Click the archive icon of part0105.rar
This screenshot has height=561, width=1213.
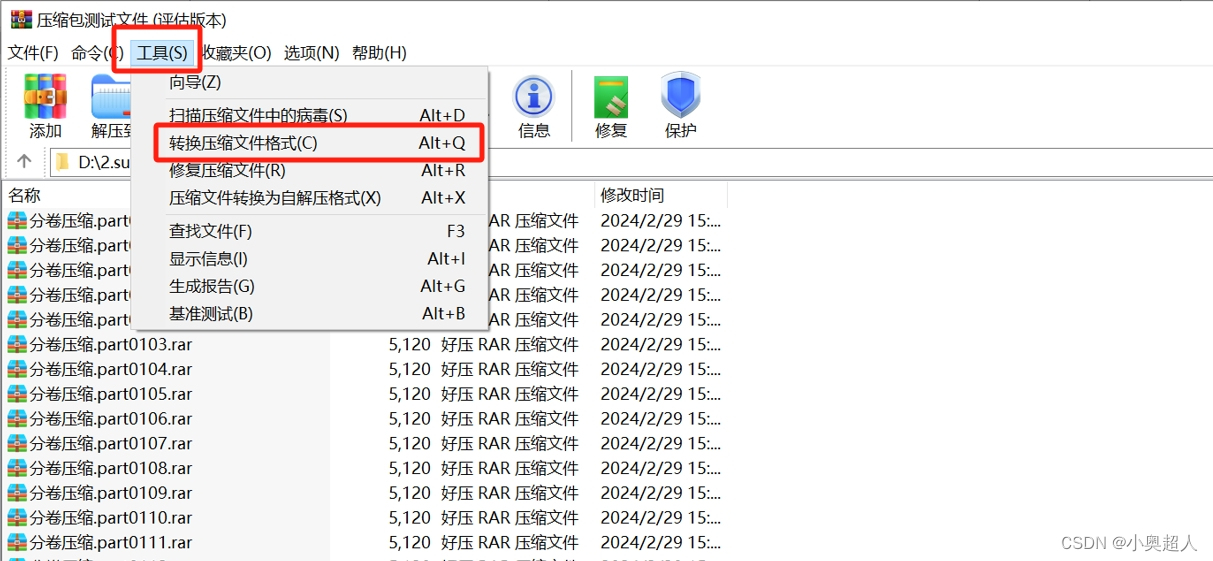point(17,394)
